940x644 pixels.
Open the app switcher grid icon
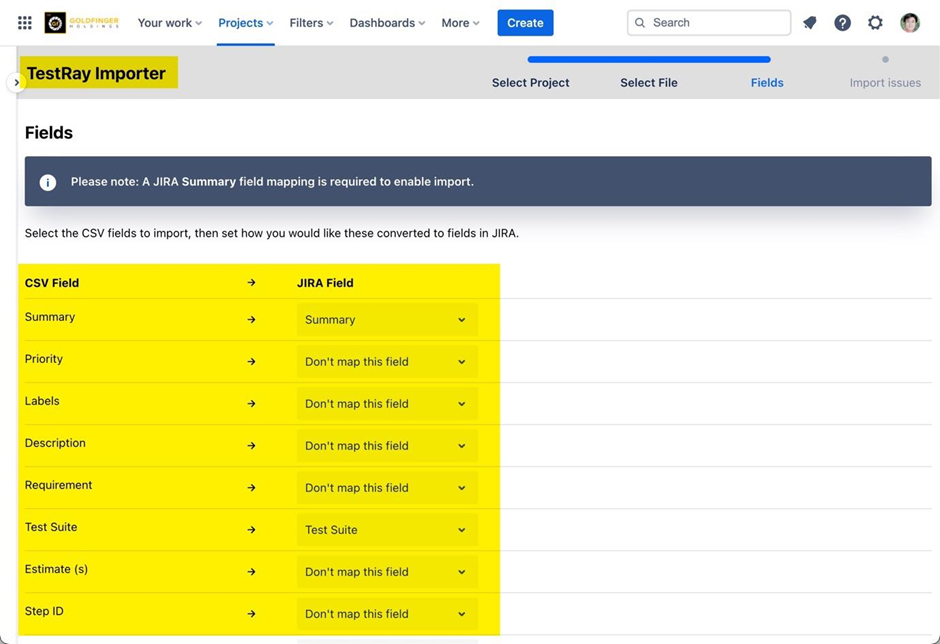coord(25,23)
